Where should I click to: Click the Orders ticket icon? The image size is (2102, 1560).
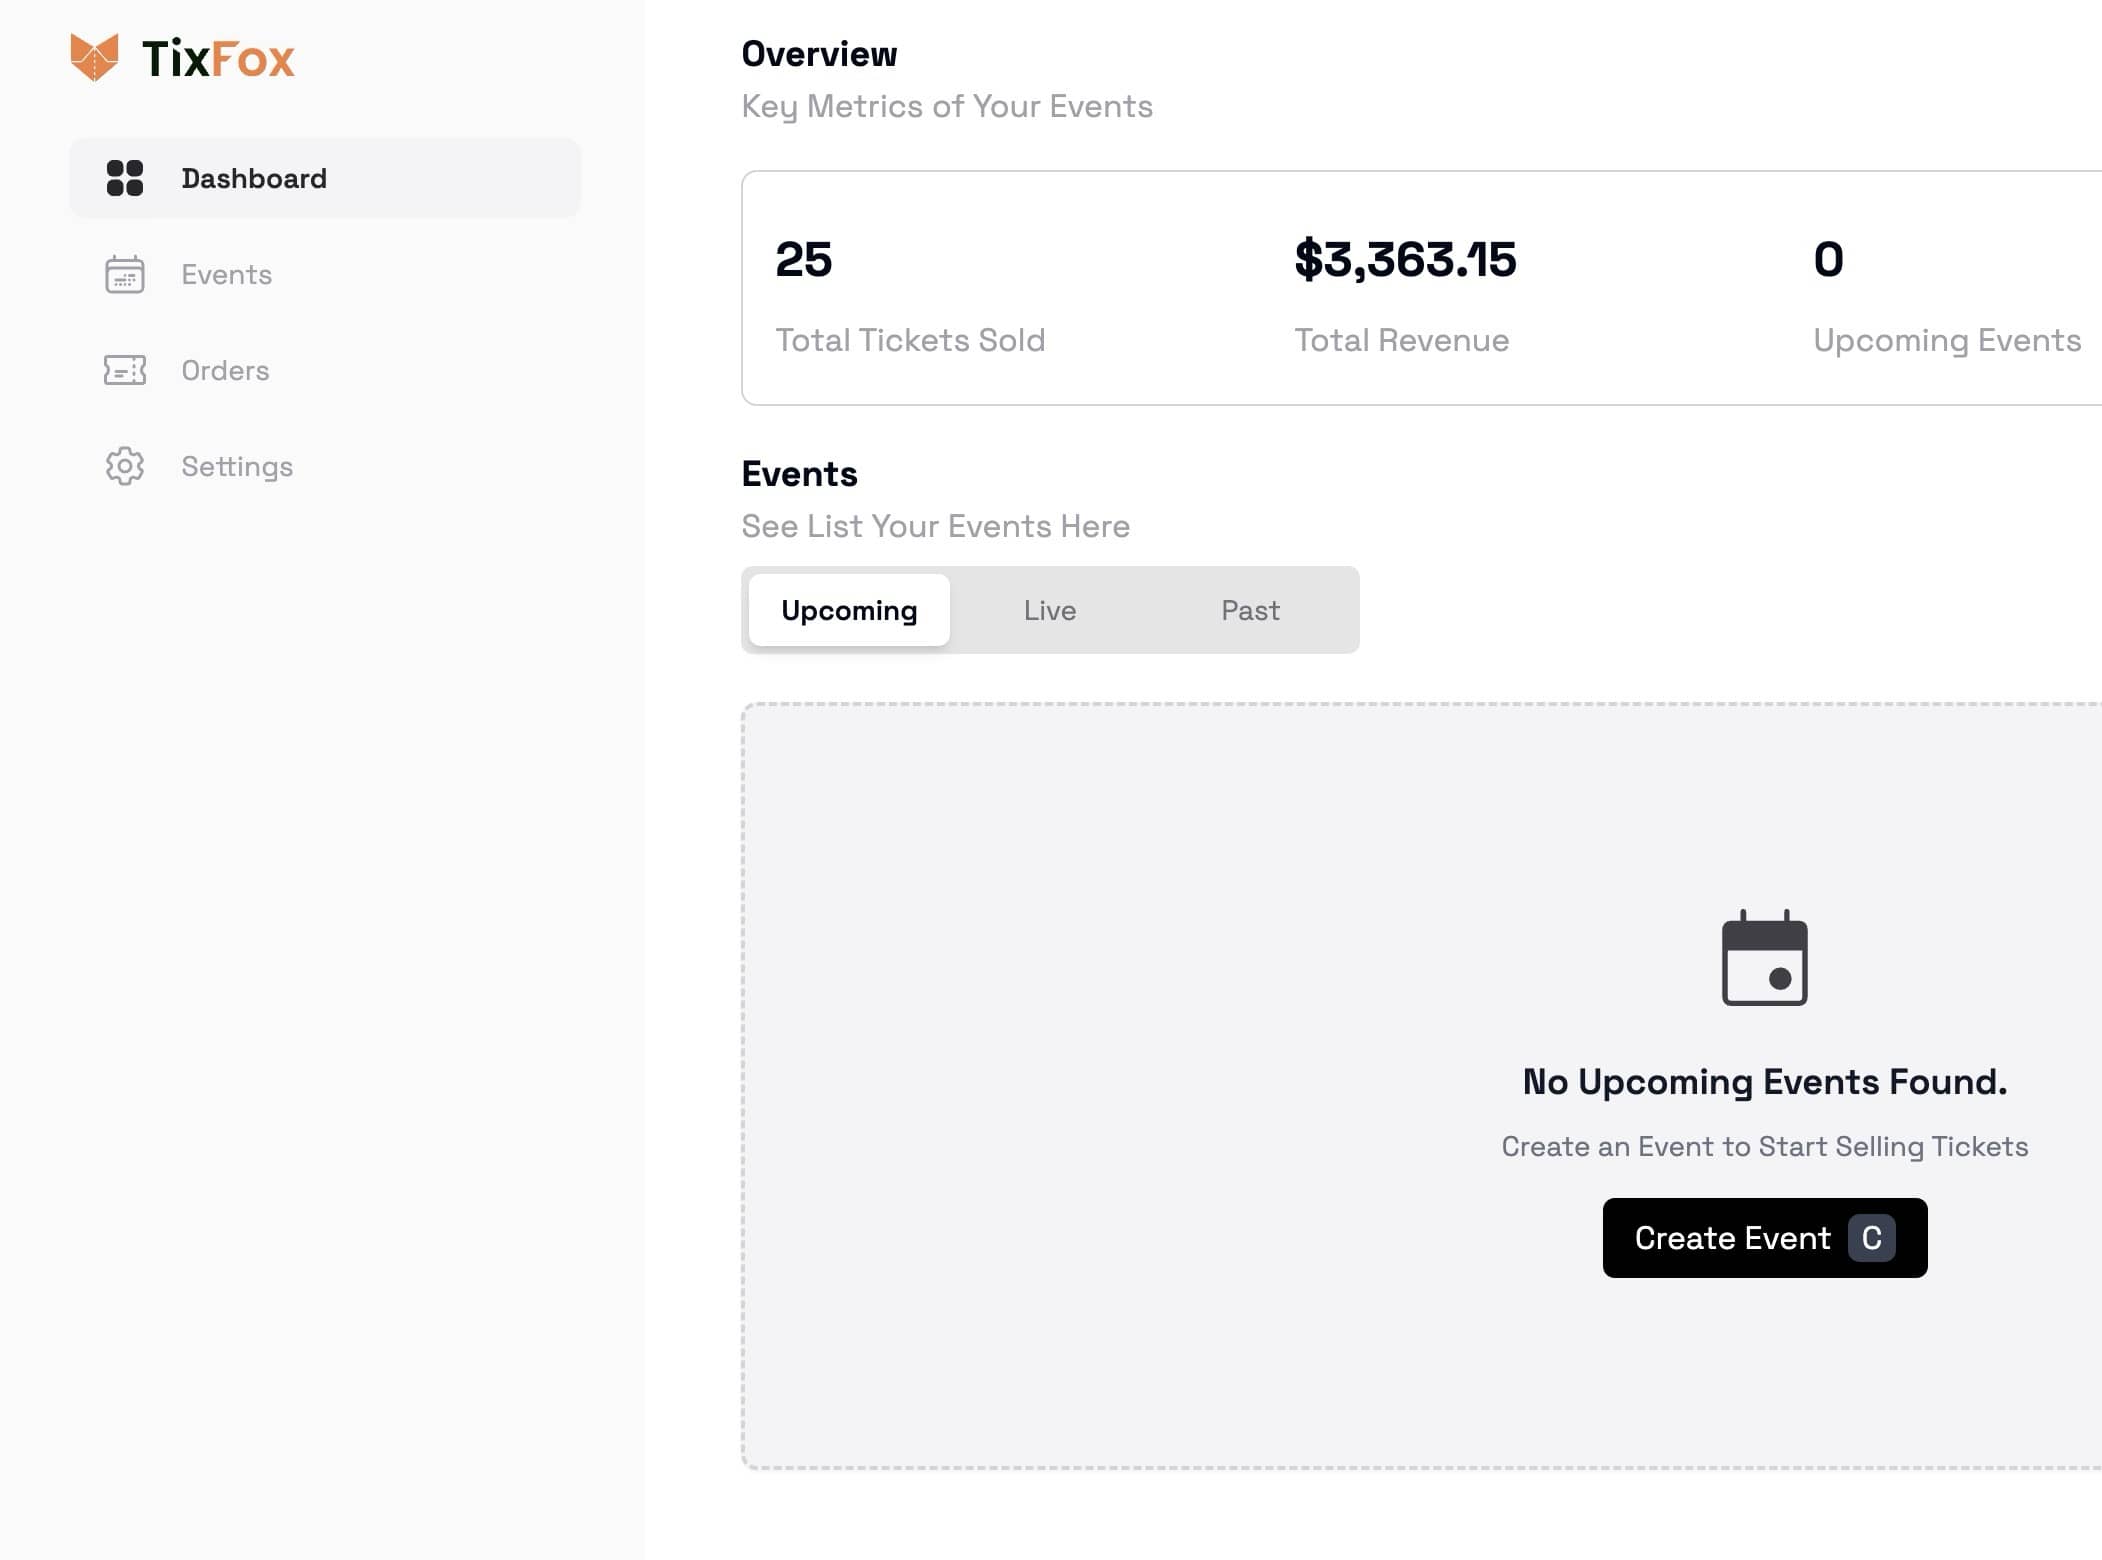coord(124,370)
